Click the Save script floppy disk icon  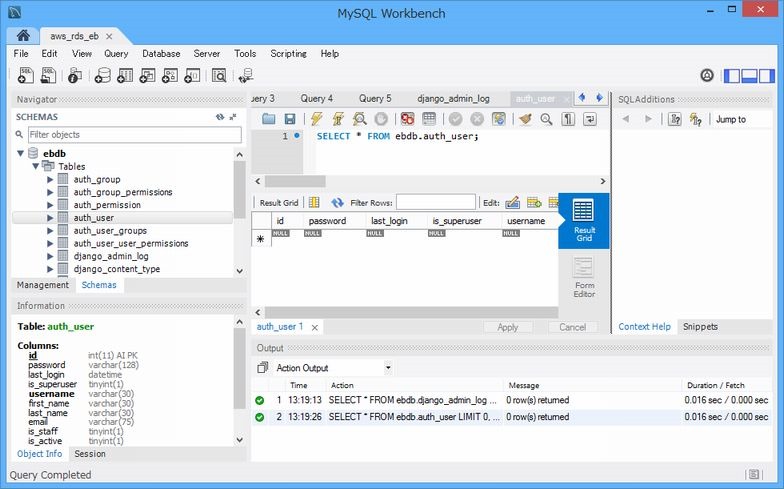(291, 119)
